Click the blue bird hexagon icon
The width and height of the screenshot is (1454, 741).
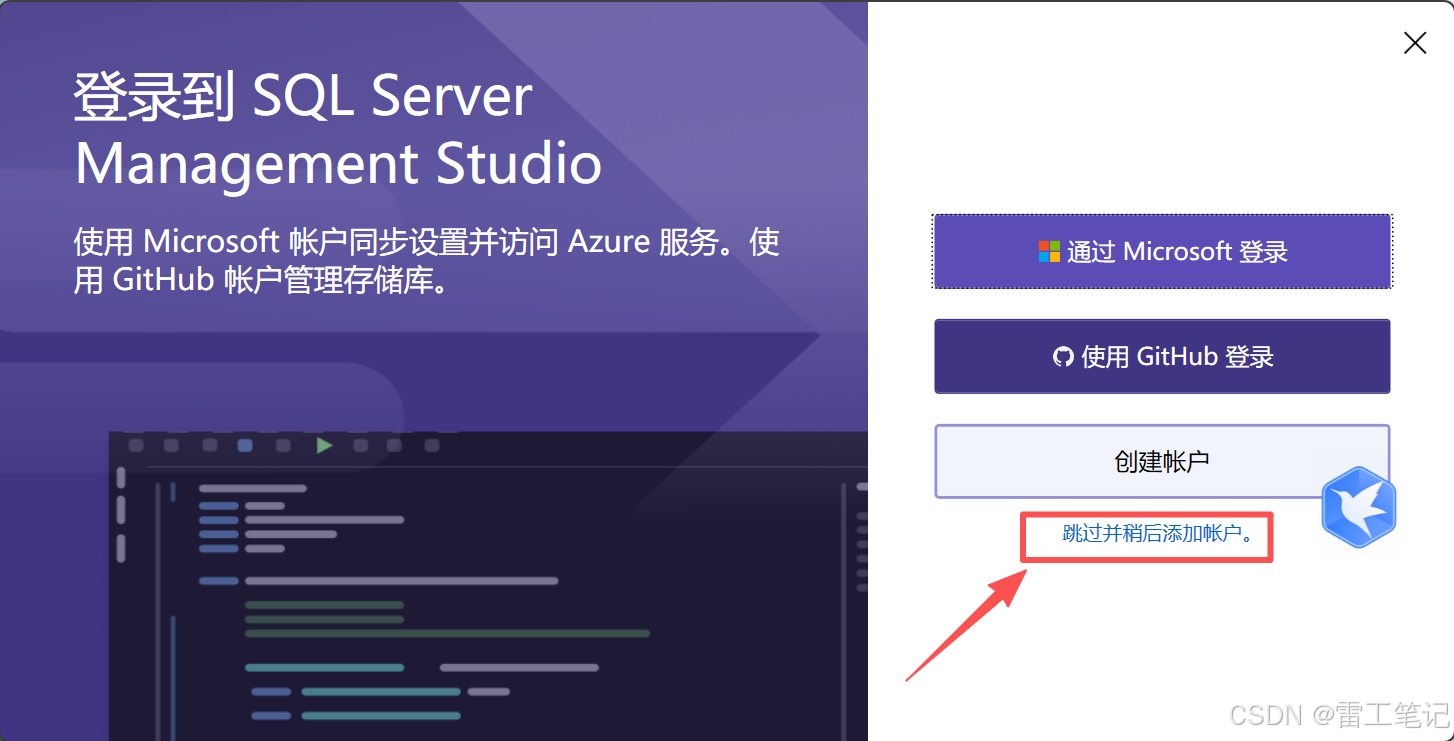point(1358,507)
